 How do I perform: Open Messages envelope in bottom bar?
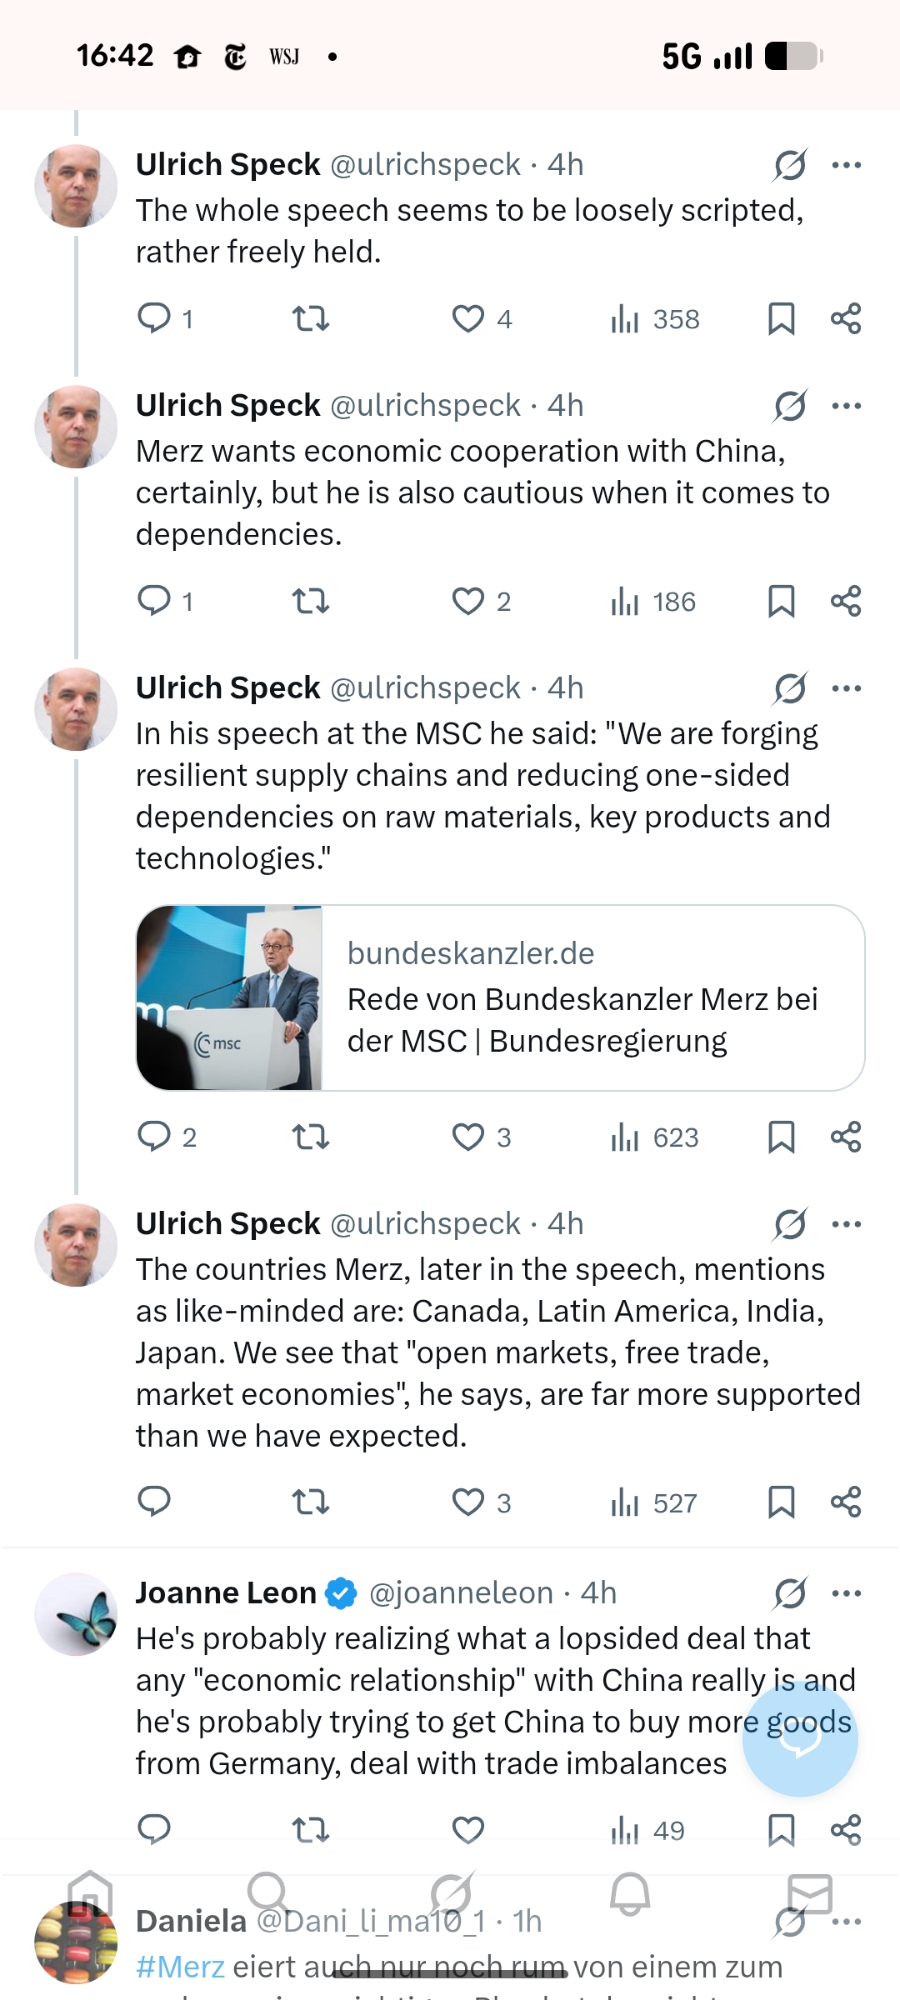tap(810, 1893)
